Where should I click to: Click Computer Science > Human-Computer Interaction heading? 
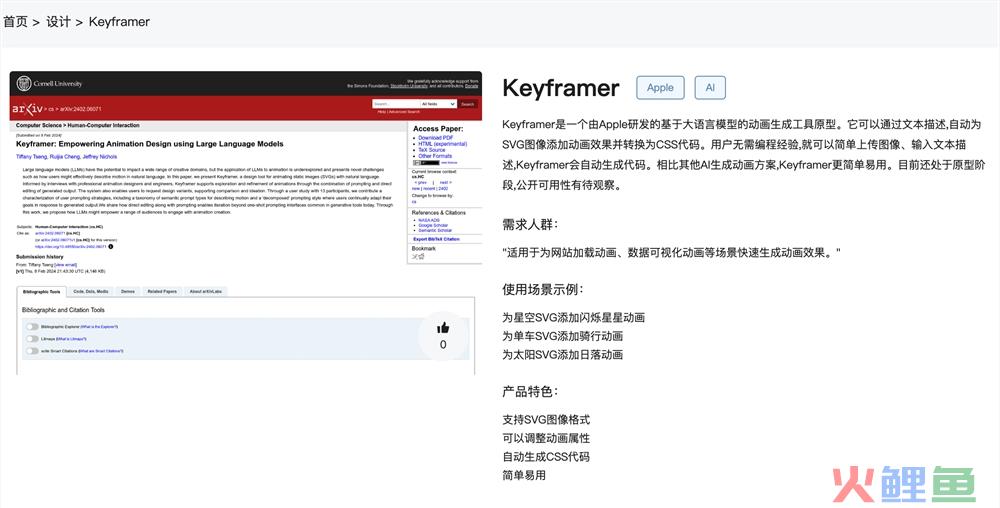pyautogui.click(x=78, y=126)
